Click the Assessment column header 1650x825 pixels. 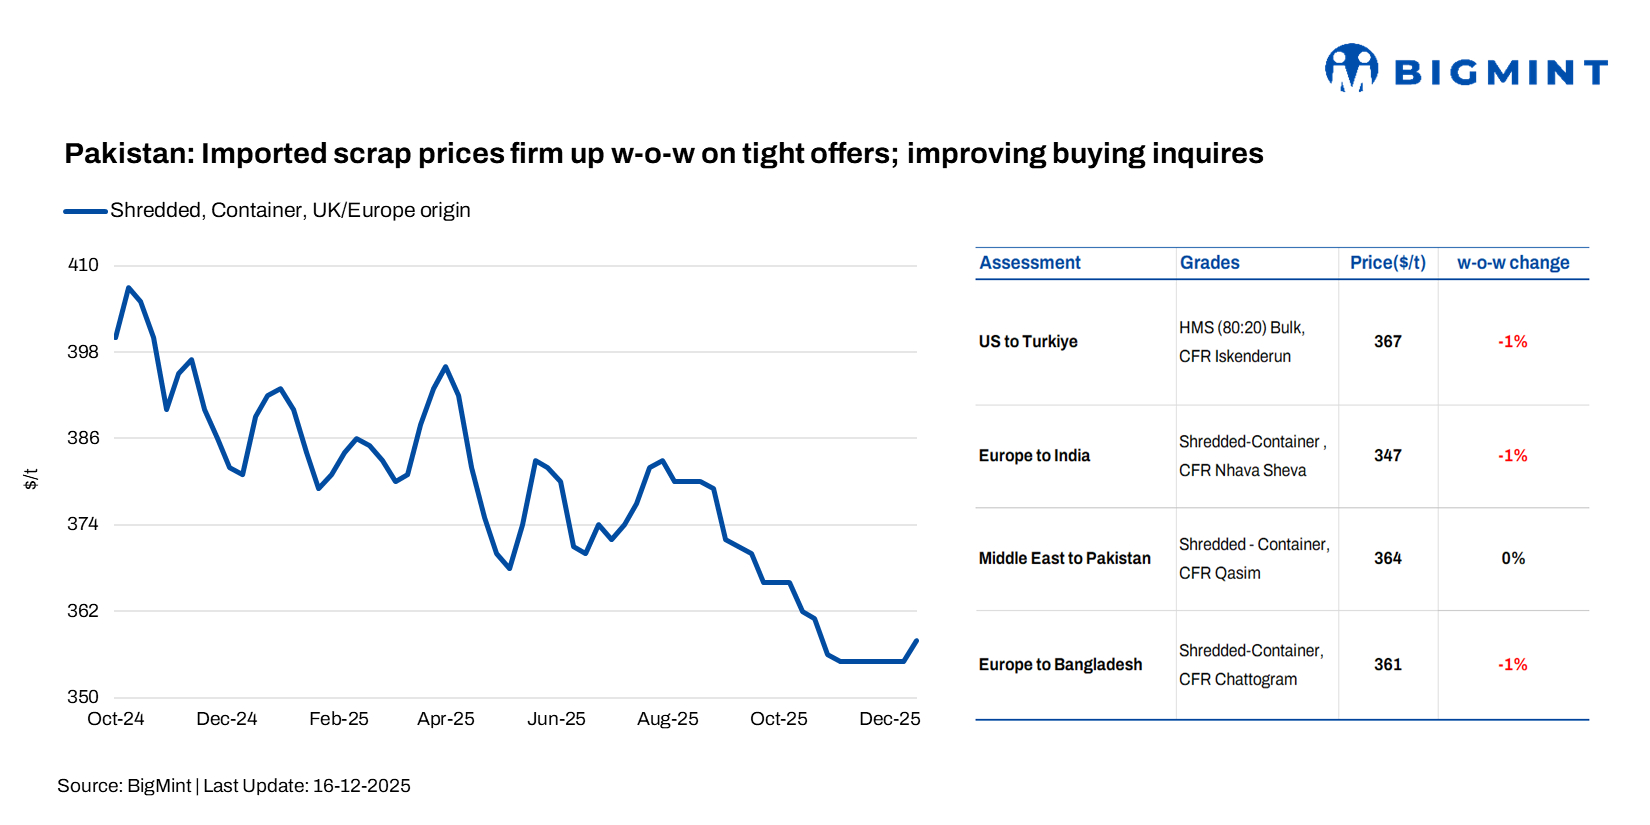(1029, 263)
